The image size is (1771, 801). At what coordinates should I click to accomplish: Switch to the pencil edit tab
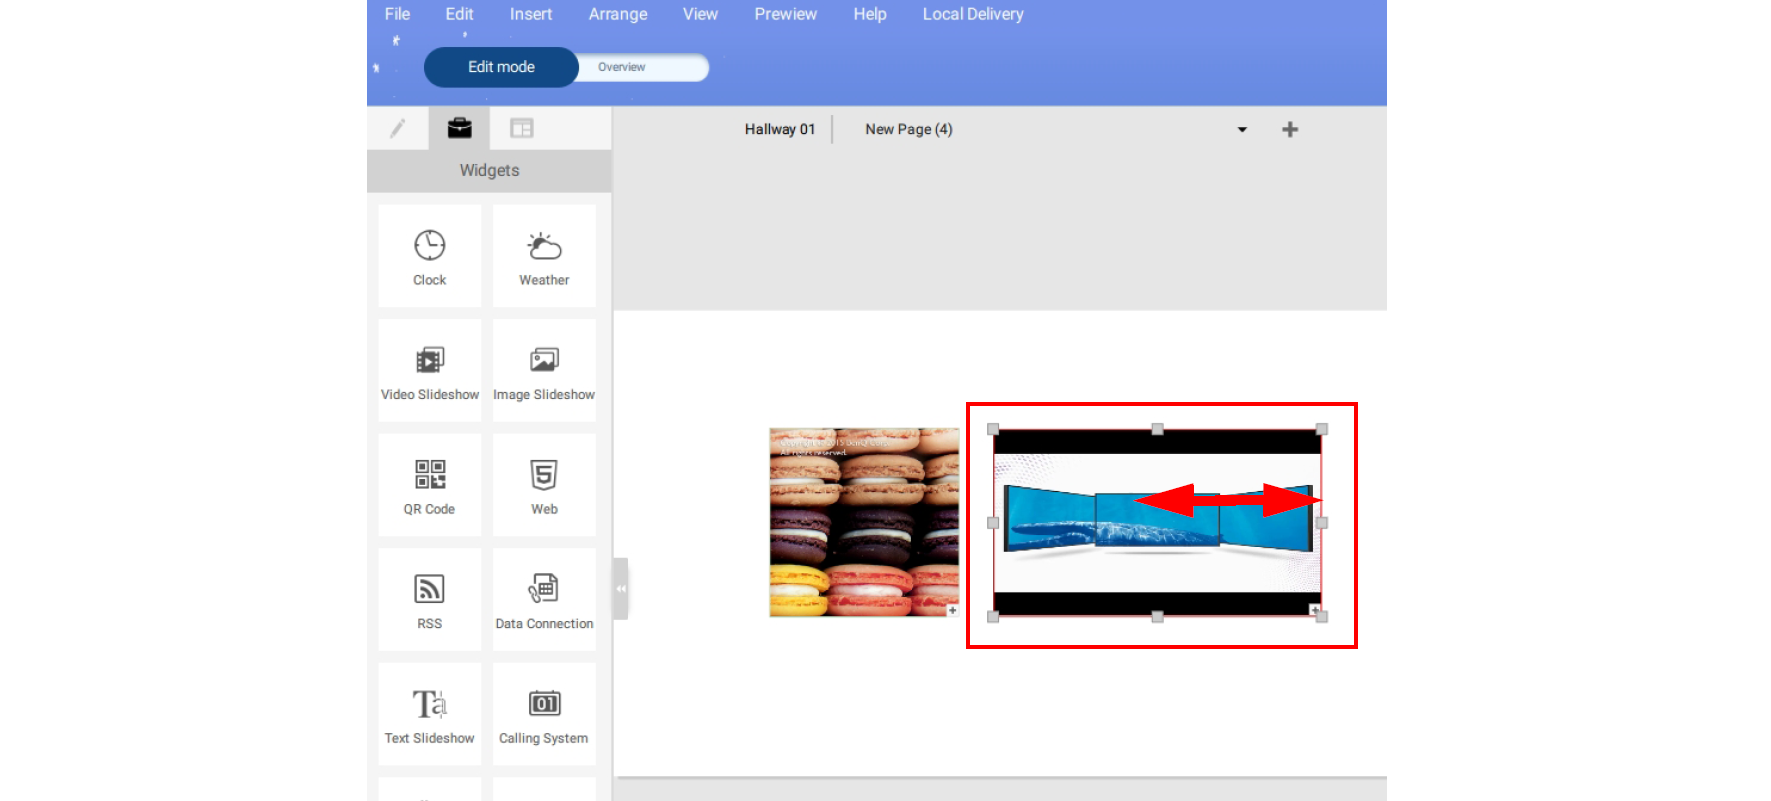click(x=398, y=128)
